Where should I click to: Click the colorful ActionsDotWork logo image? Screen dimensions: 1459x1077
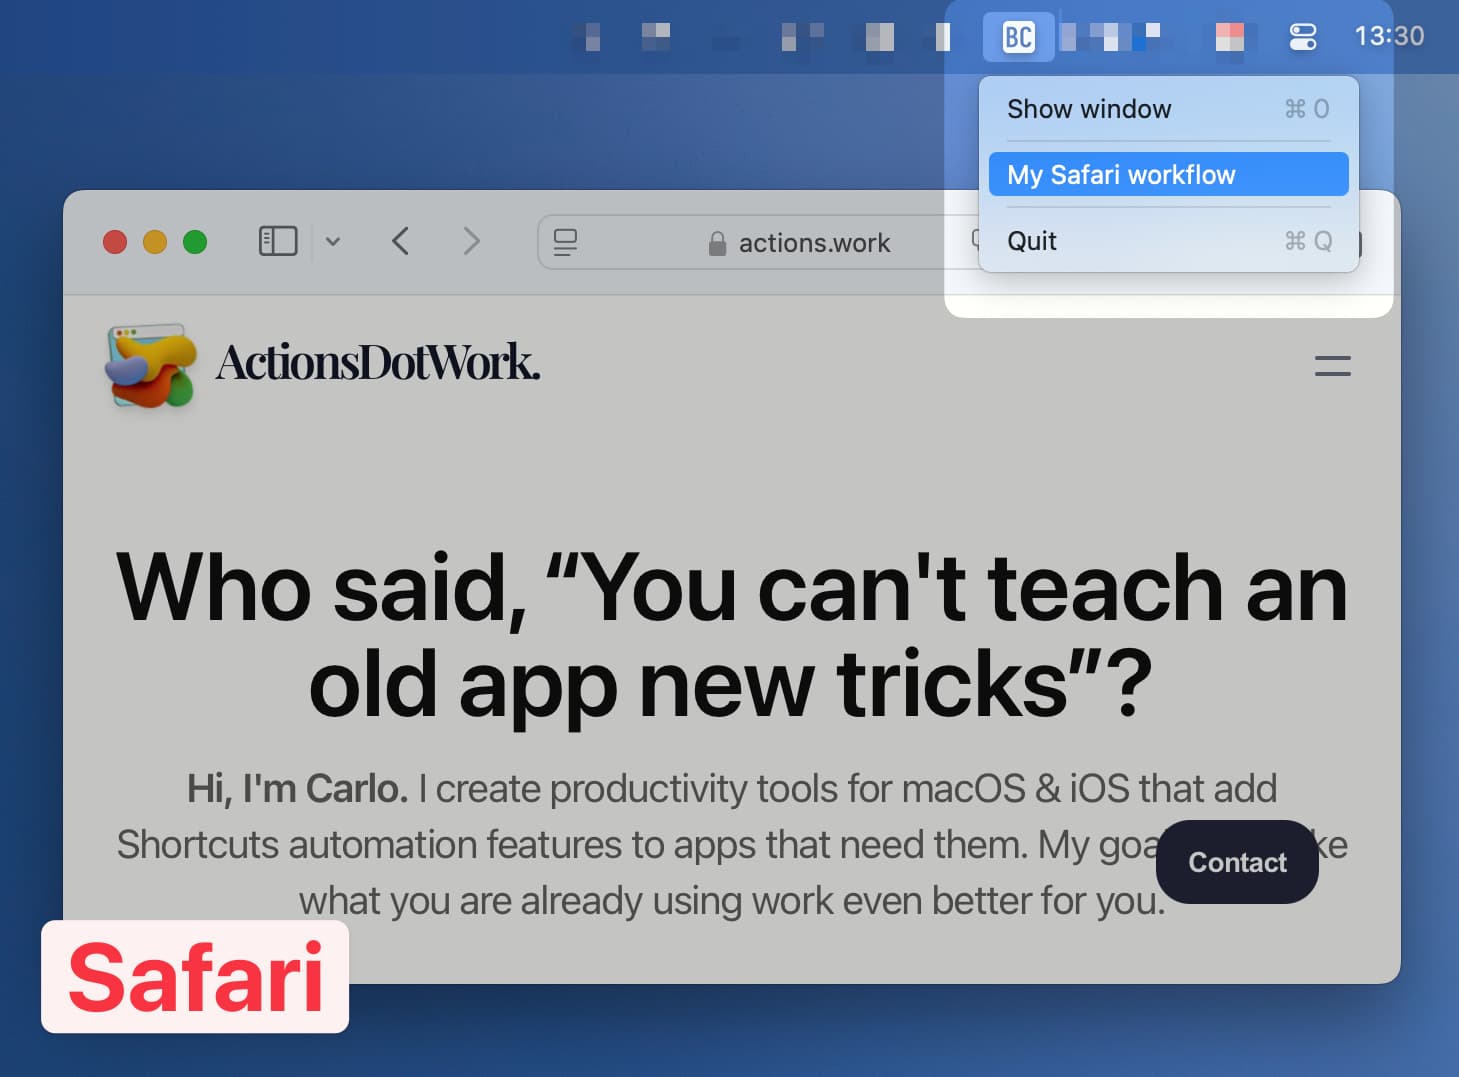click(x=150, y=365)
